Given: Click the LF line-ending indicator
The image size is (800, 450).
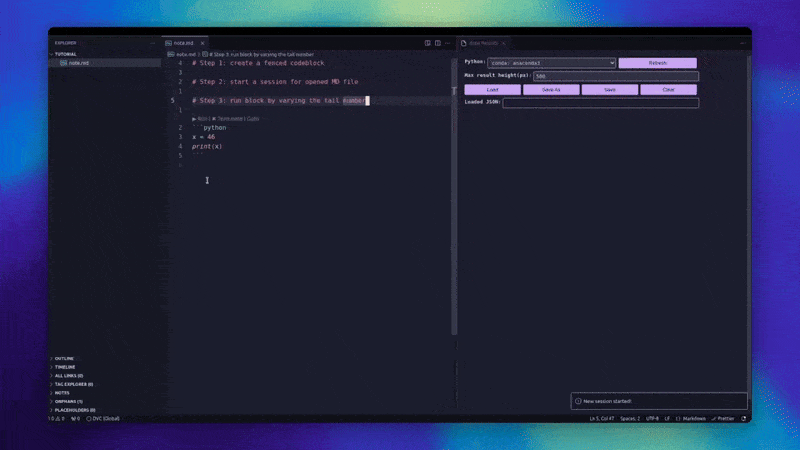Looking at the screenshot, I should (x=667, y=419).
